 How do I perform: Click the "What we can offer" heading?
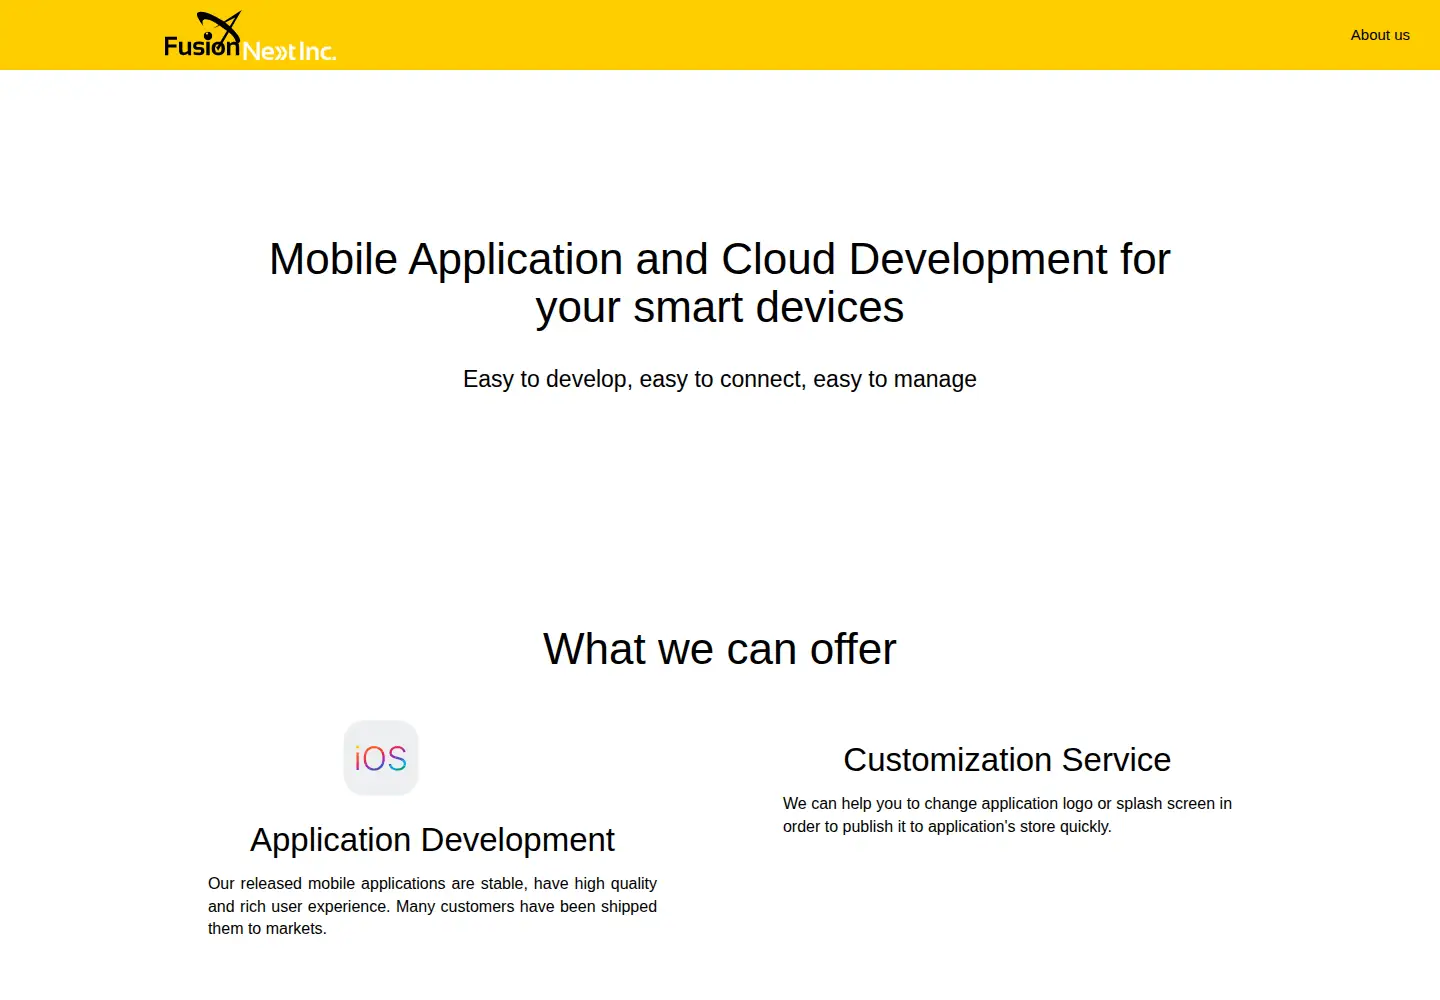tap(720, 649)
